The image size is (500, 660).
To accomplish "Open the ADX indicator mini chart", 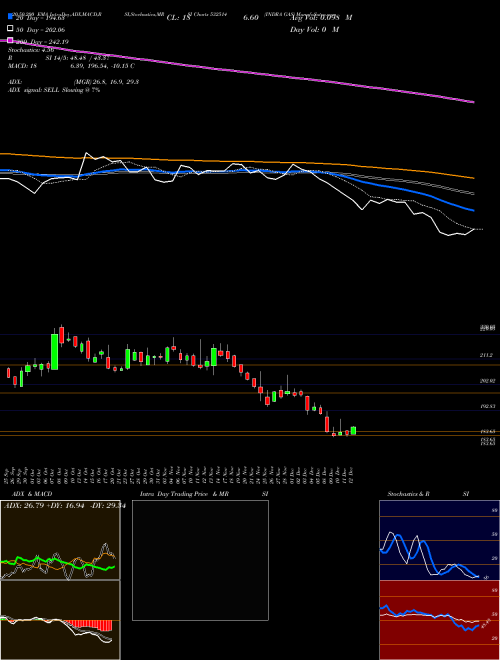I will point(60,540).
